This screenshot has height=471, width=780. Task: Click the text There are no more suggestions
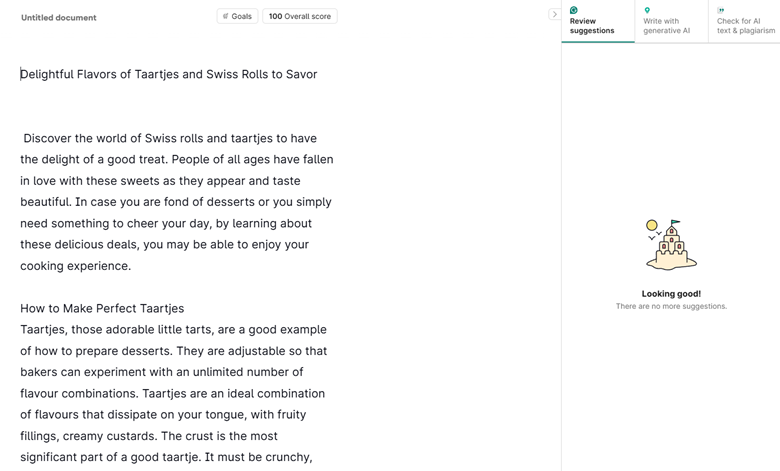click(671, 306)
